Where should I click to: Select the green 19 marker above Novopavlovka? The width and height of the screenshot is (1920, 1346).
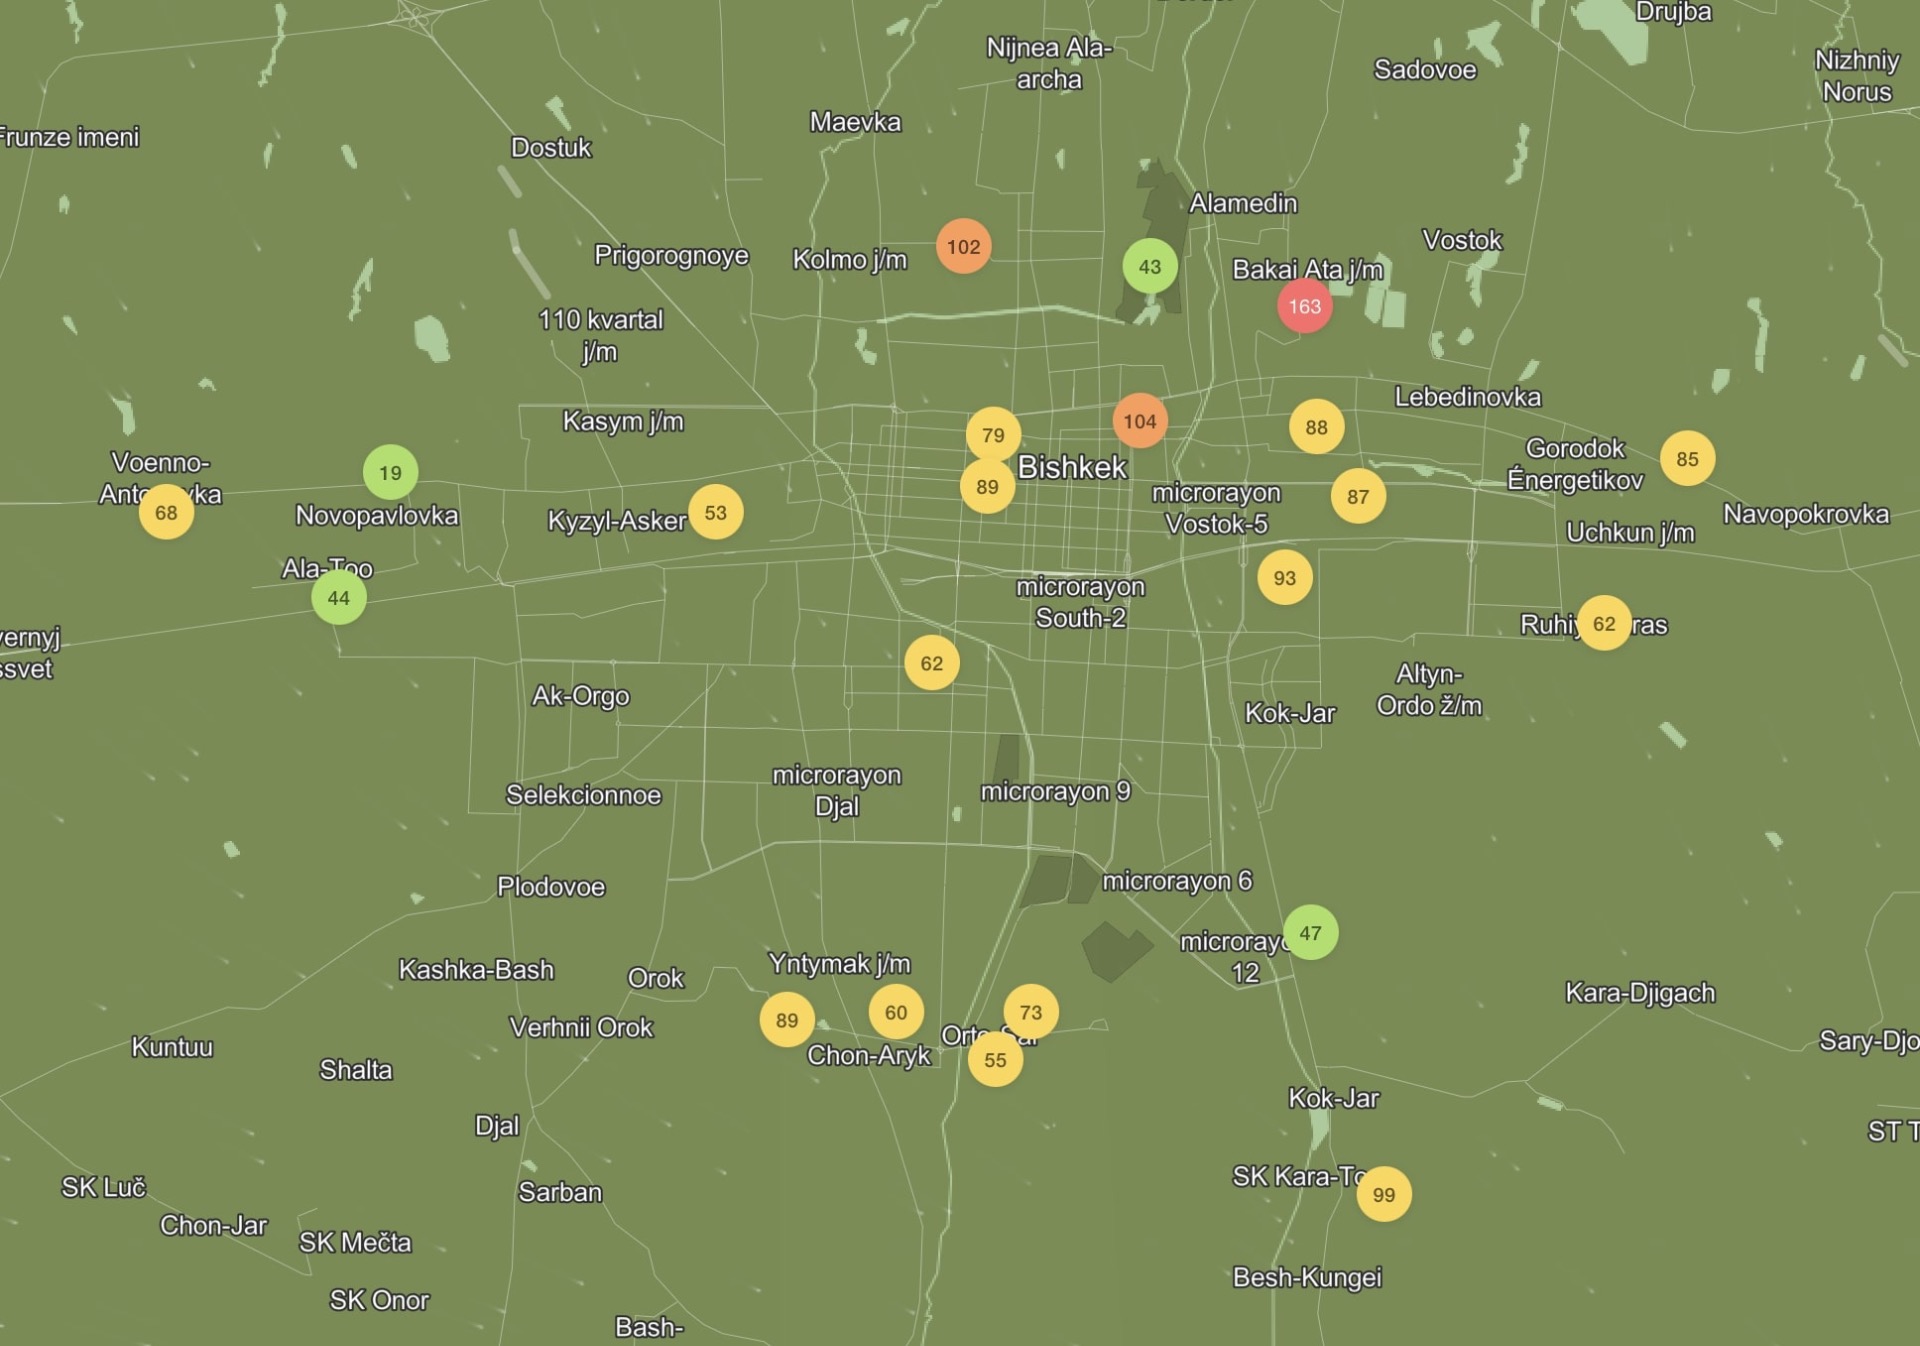tap(390, 472)
